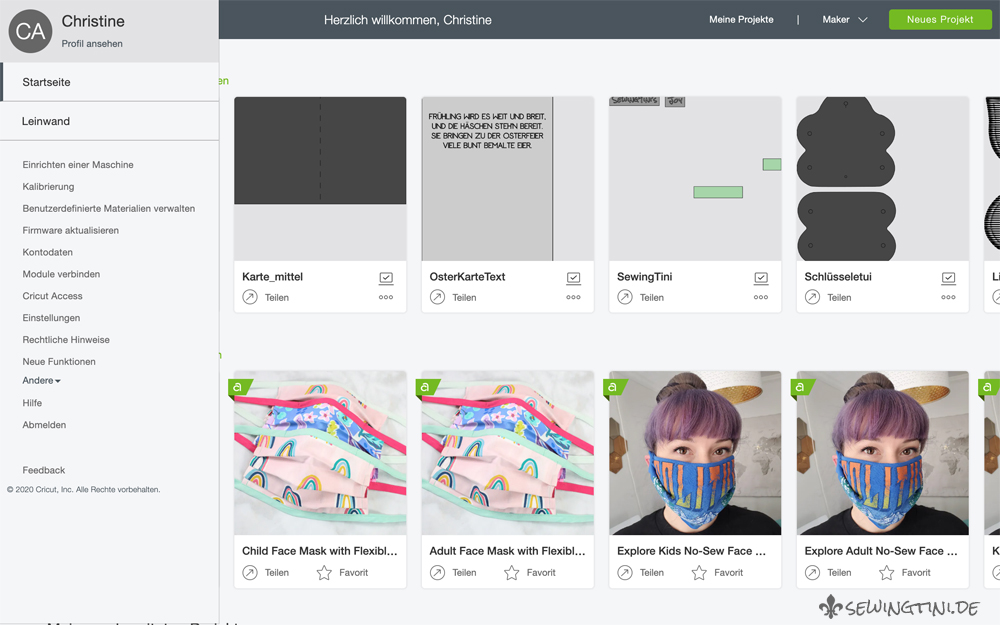Share icon on Explore Adult No-Sew
1000x625 pixels.
(812, 573)
